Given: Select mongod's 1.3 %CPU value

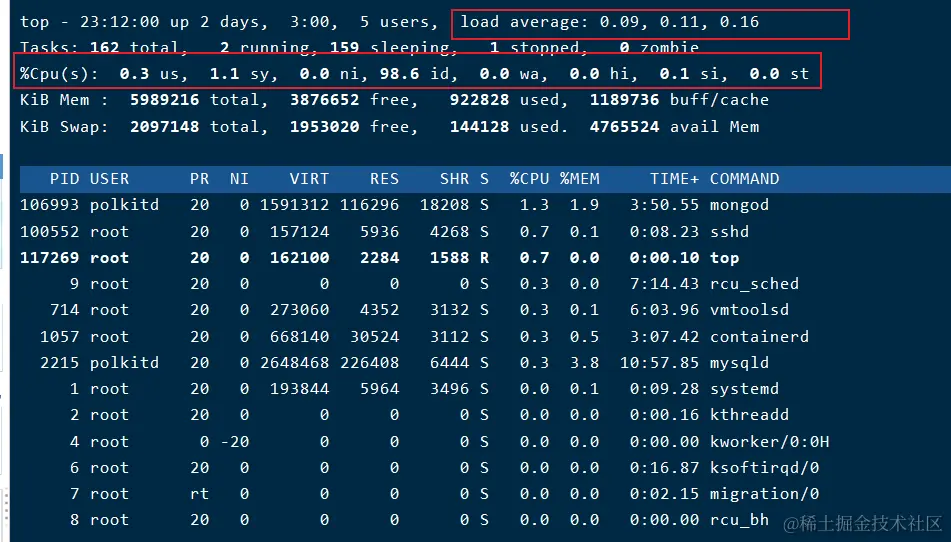Looking at the screenshot, I should 534,205.
